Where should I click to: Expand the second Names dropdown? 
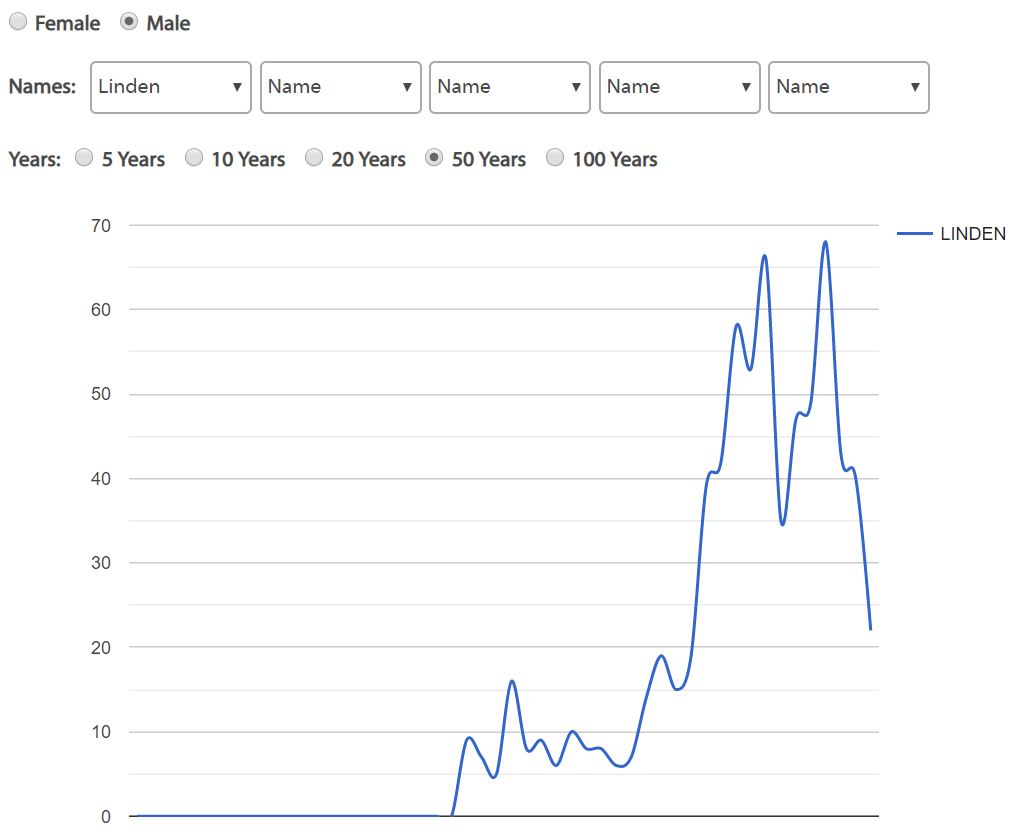tap(340, 87)
